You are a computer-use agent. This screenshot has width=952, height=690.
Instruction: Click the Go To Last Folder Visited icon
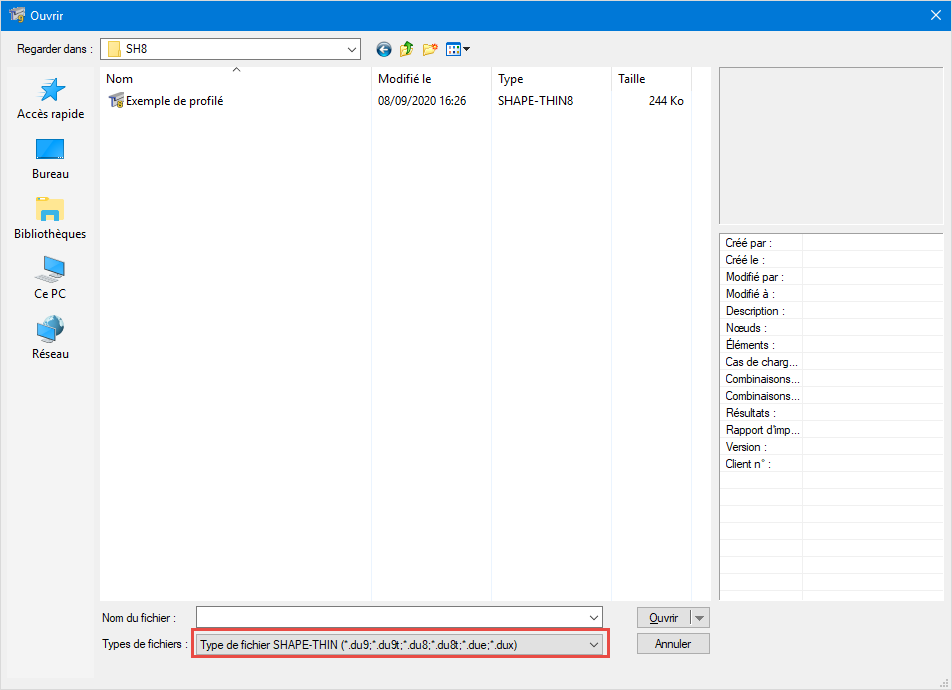tap(383, 48)
